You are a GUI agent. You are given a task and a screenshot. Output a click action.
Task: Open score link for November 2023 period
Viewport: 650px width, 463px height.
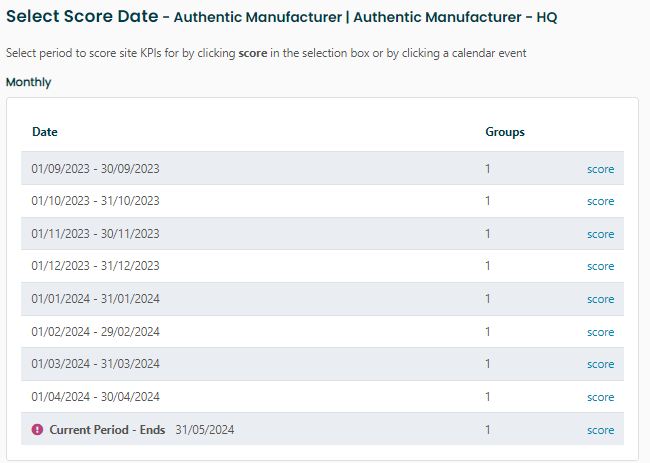pos(600,234)
